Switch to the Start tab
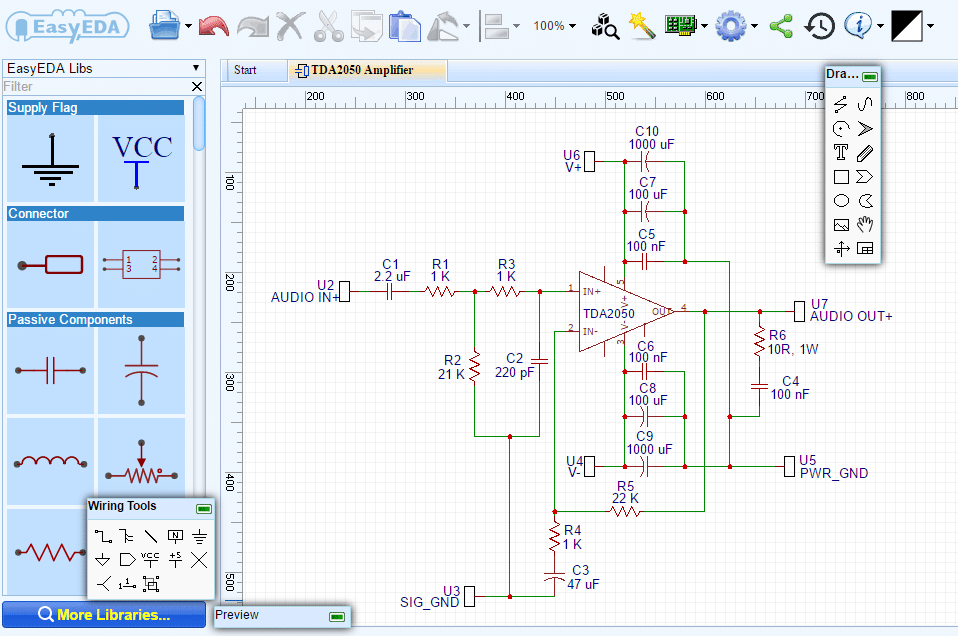Viewport: 958px width, 636px height. [x=245, y=70]
